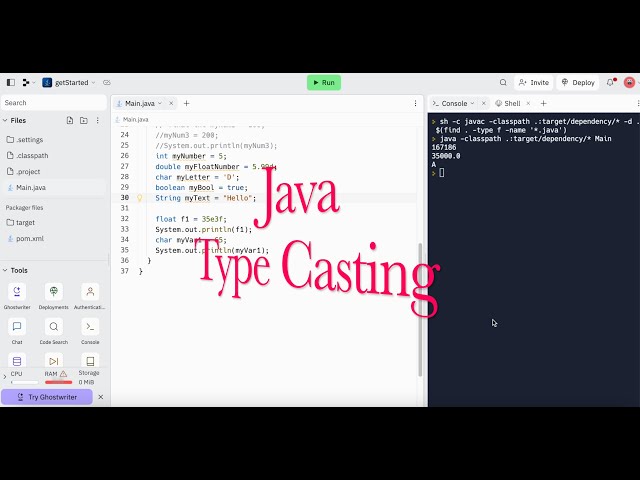The height and width of the screenshot is (480, 640).
Task: Click the link icon beside getStarted
Action: pyautogui.click(x=107, y=82)
